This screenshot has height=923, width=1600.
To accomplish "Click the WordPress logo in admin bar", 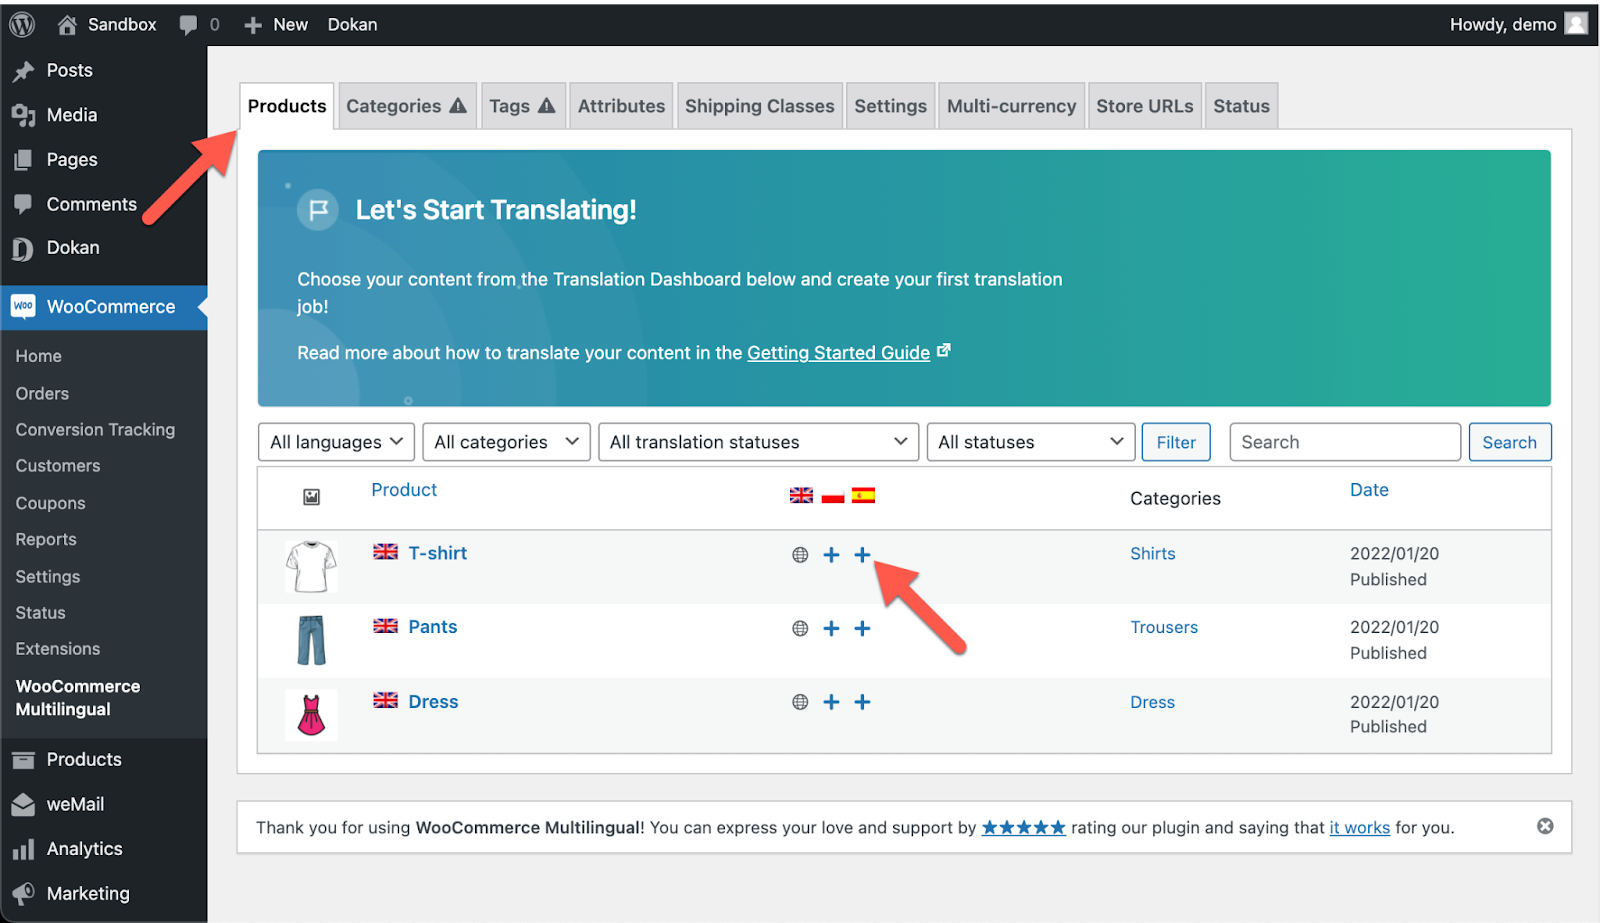I will 22,24.
